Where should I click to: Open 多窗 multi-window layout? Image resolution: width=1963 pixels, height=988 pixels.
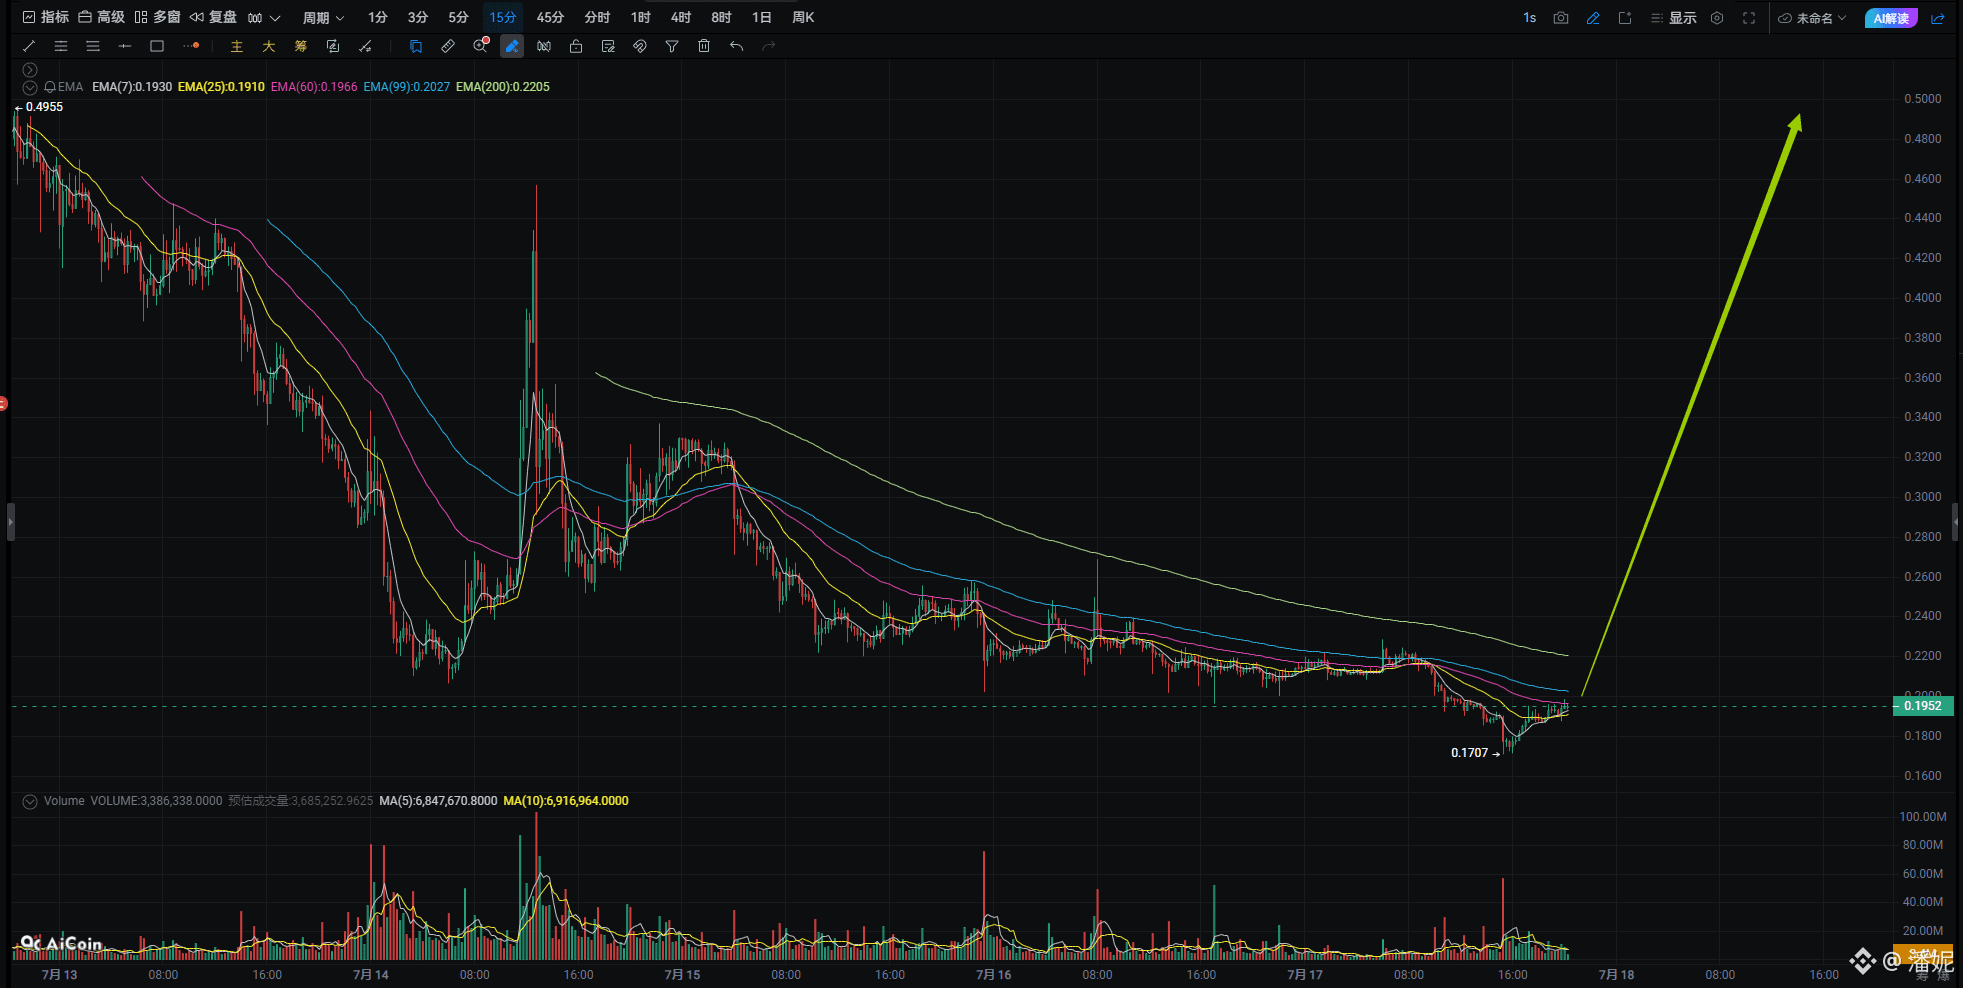158,17
